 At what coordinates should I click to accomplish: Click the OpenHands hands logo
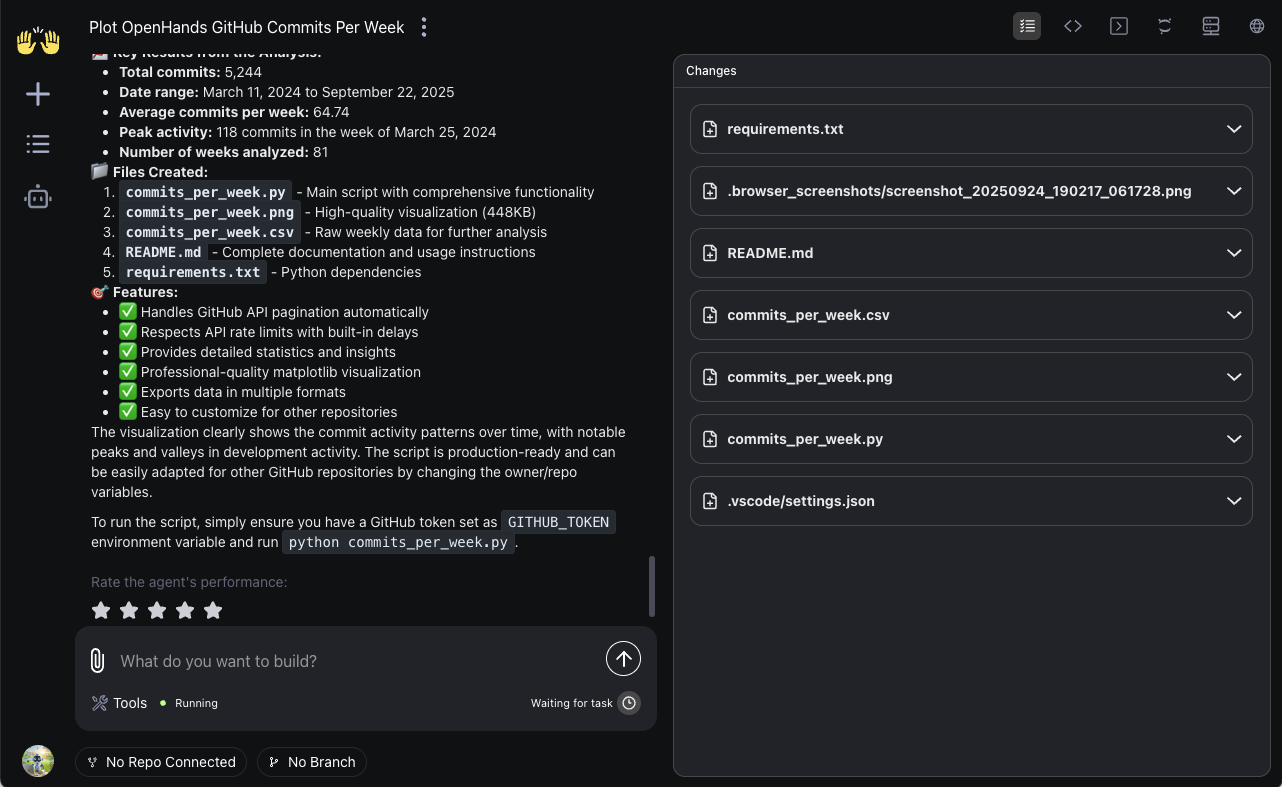[38, 41]
